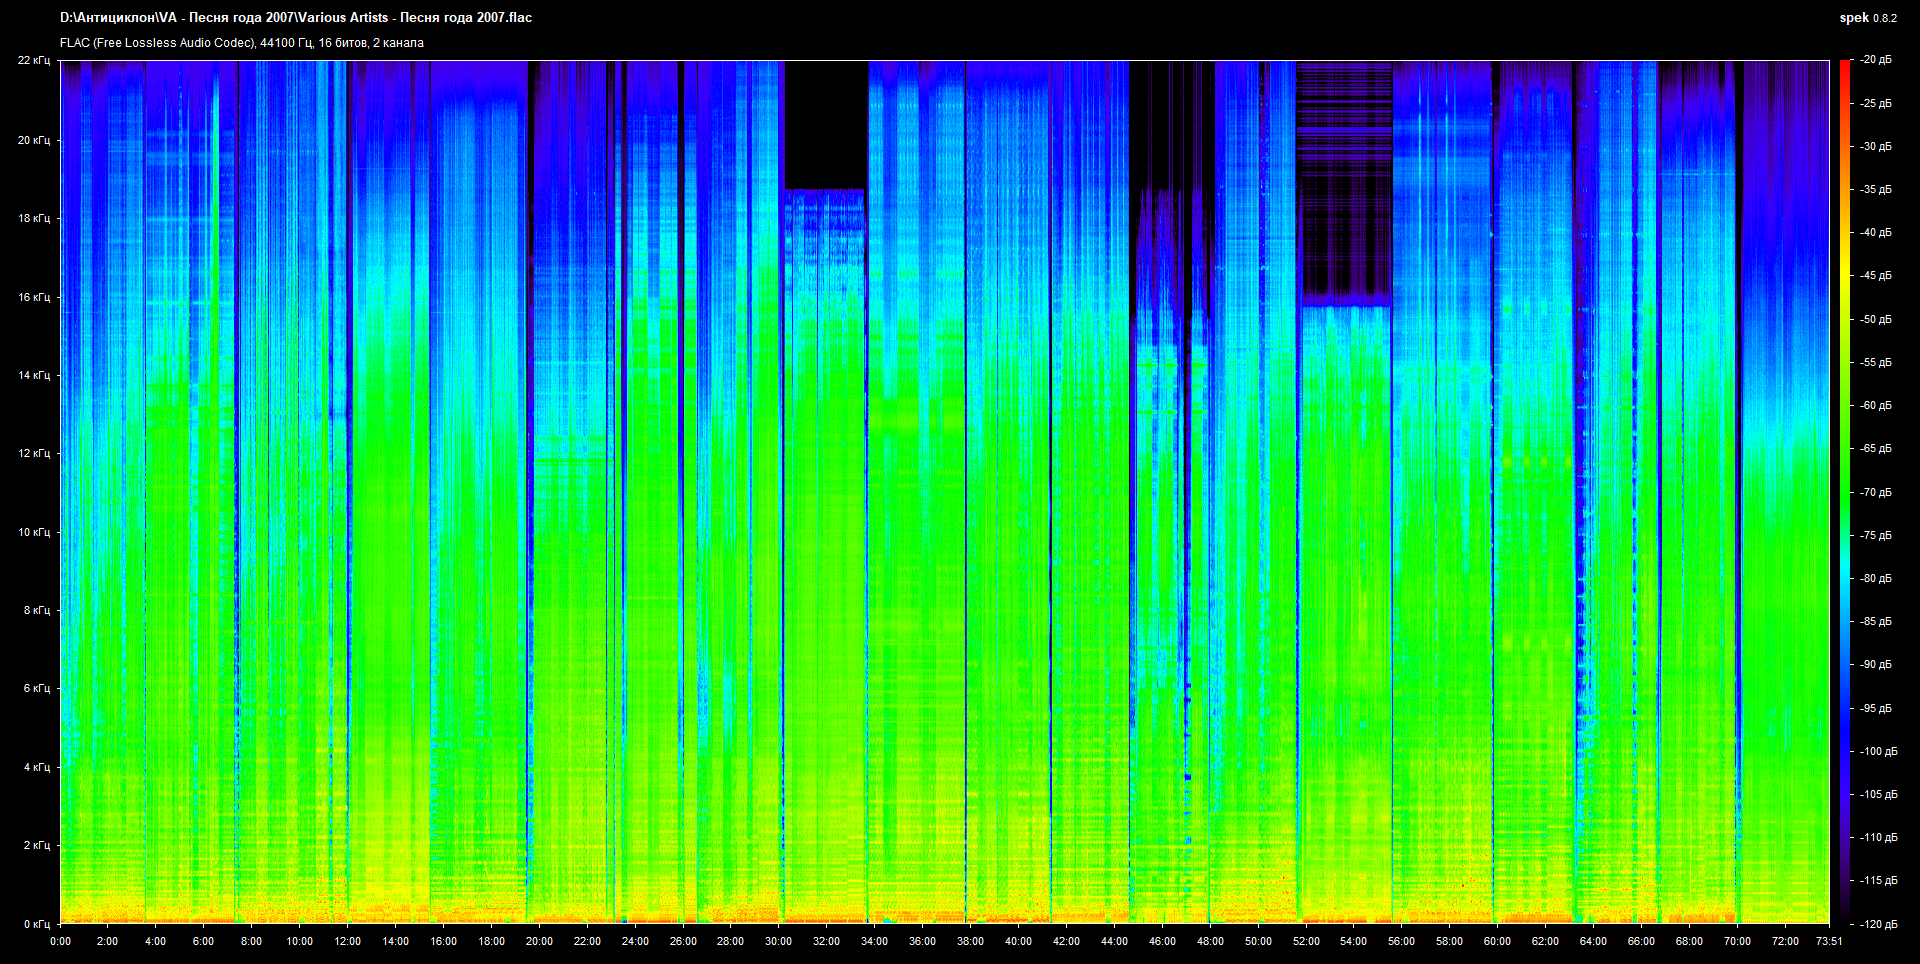Select the 60:00 time axis tick label
Image resolution: width=1920 pixels, height=964 pixels.
1497,941
